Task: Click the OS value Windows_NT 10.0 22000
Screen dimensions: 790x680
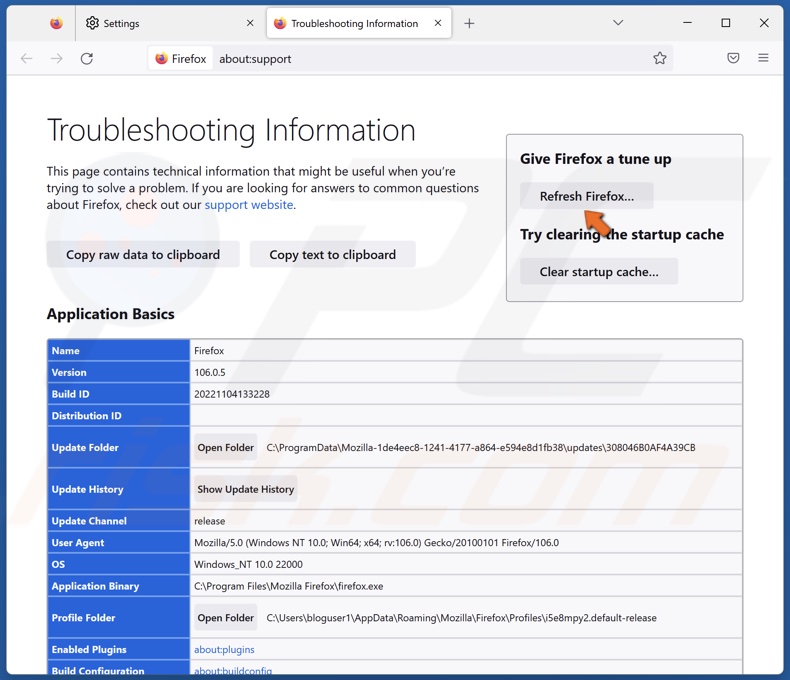Action: click(248, 564)
